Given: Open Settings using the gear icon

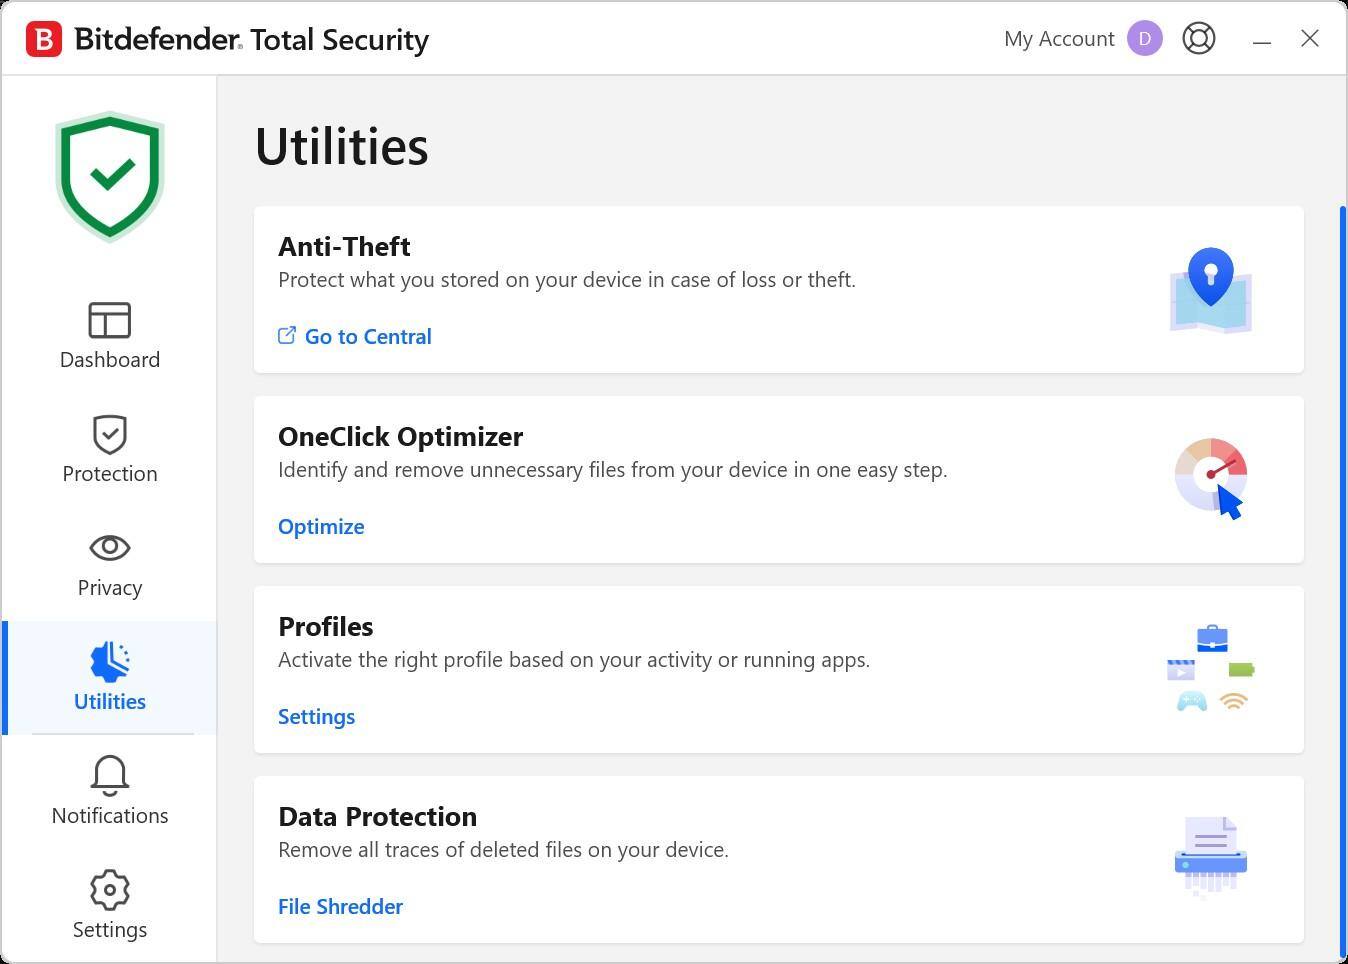Looking at the screenshot, I should [x=110, y=890].
